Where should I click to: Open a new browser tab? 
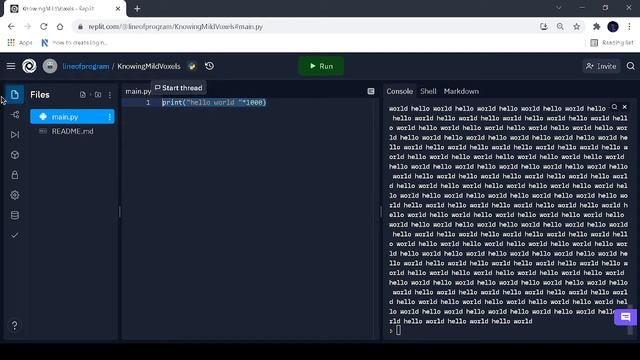[x=137, y=9]
